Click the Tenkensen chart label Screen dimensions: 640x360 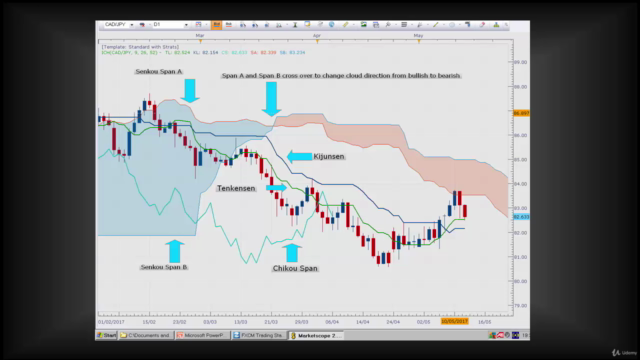[x=236, y=188]
